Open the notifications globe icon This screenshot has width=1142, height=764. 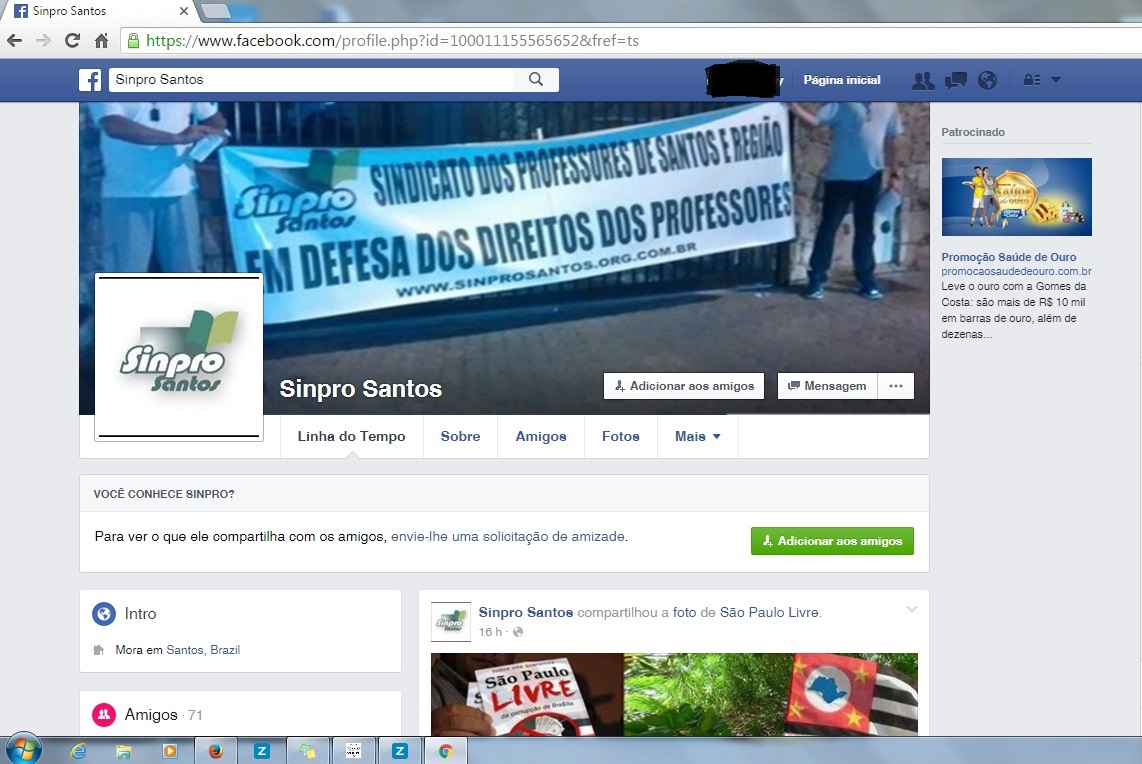(988, 80)
